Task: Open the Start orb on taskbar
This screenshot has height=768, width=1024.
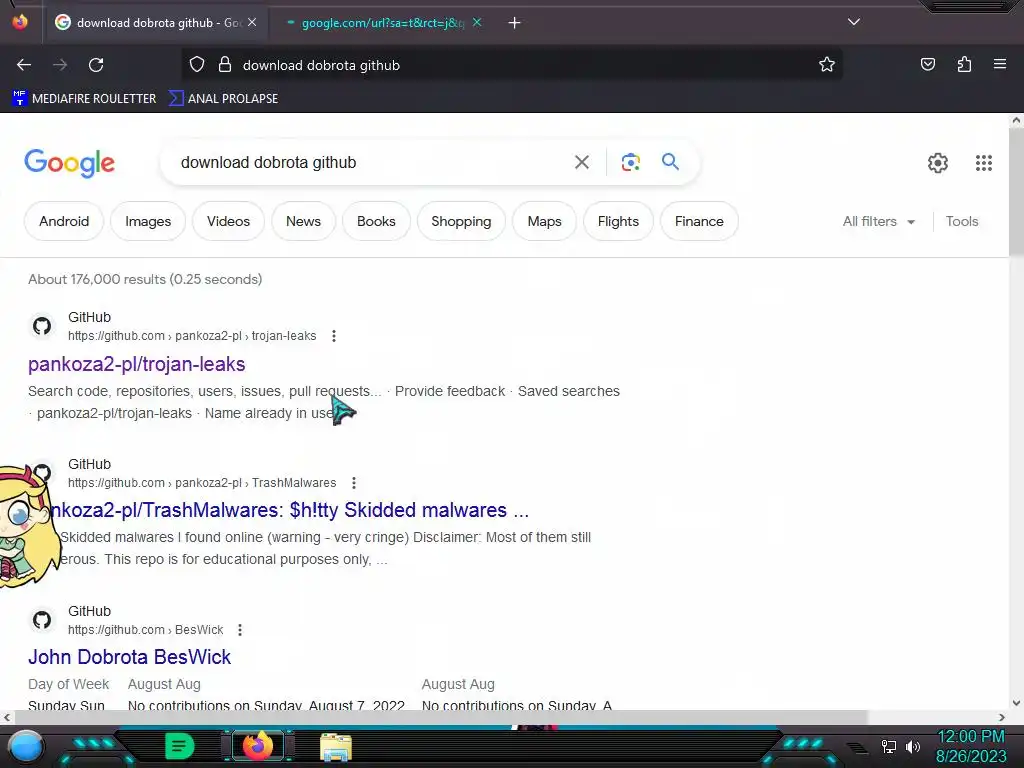Action: 26,746
